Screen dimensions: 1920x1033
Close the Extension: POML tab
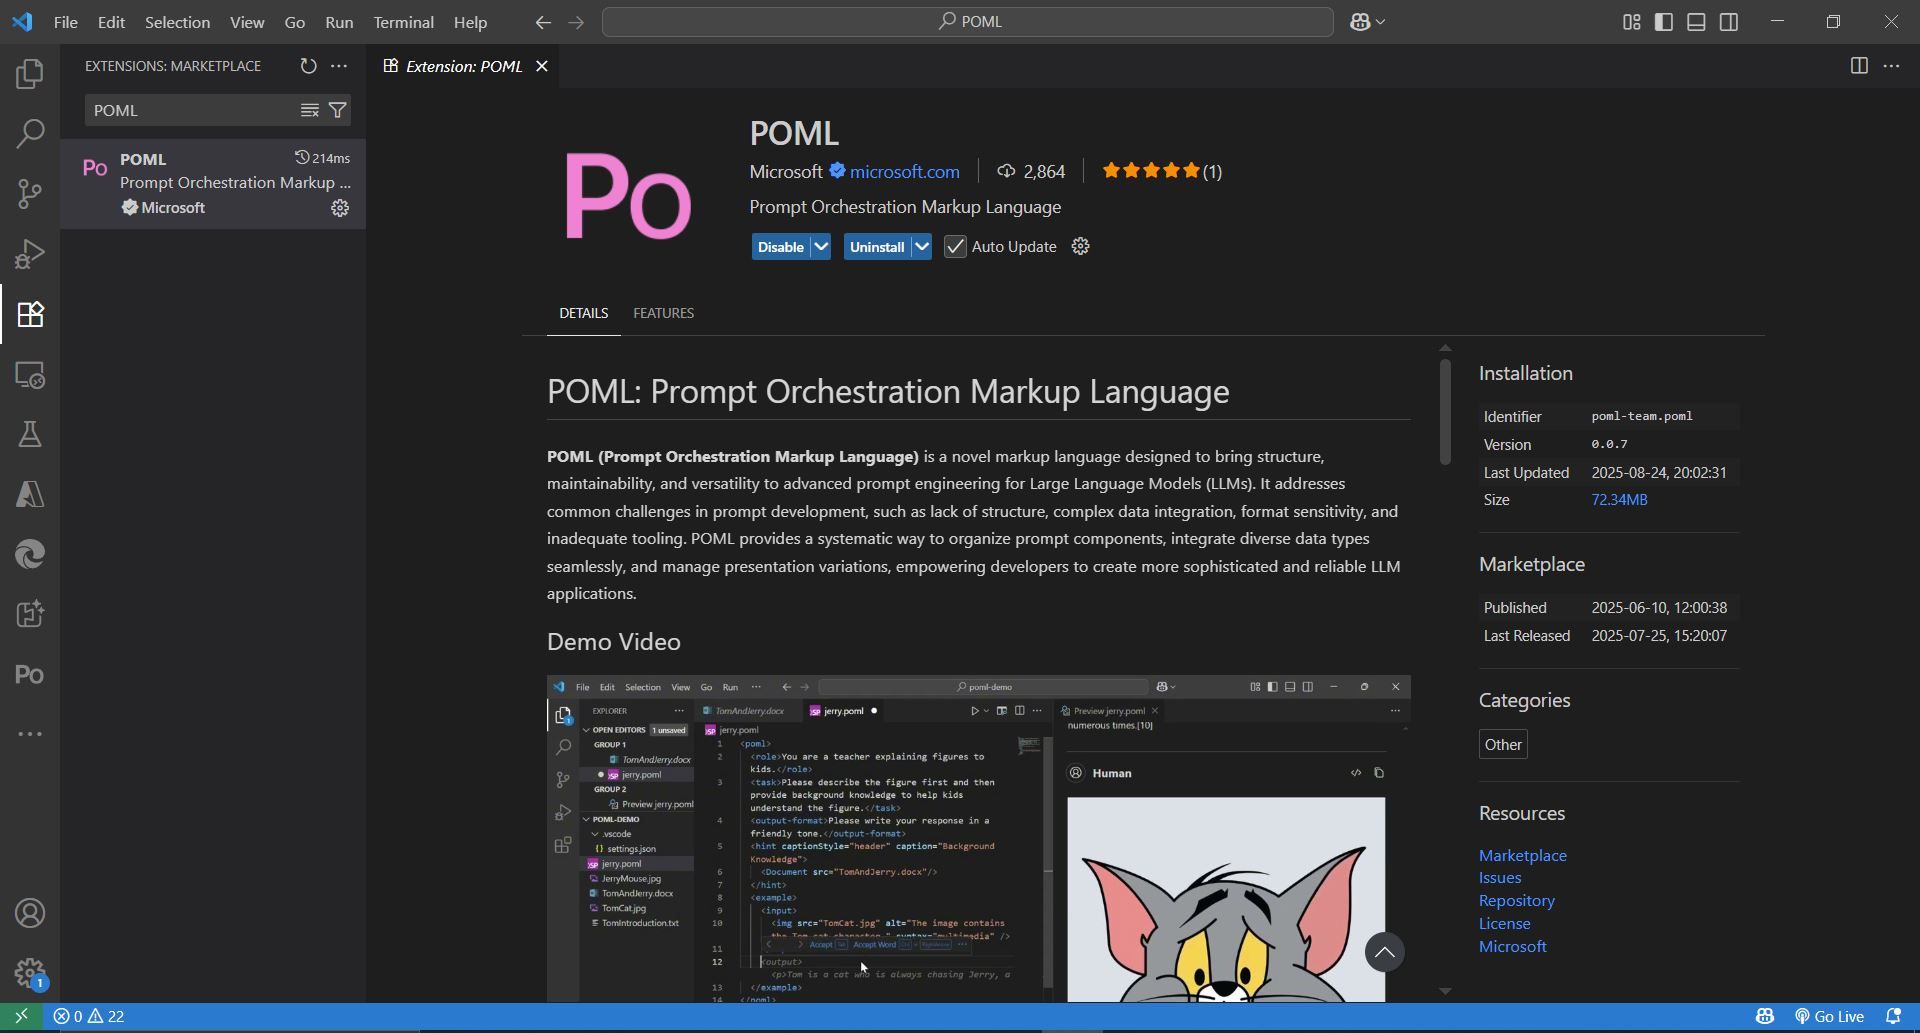pos(541,66)
